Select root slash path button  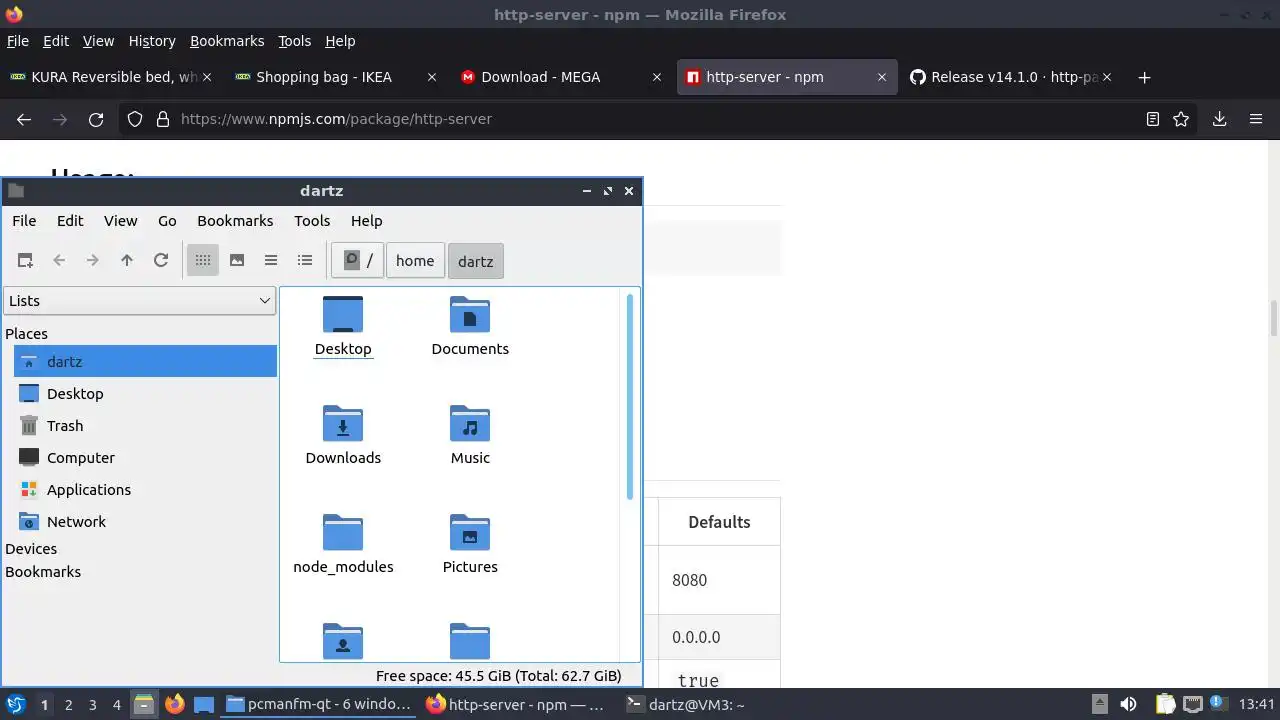(358, 261)
